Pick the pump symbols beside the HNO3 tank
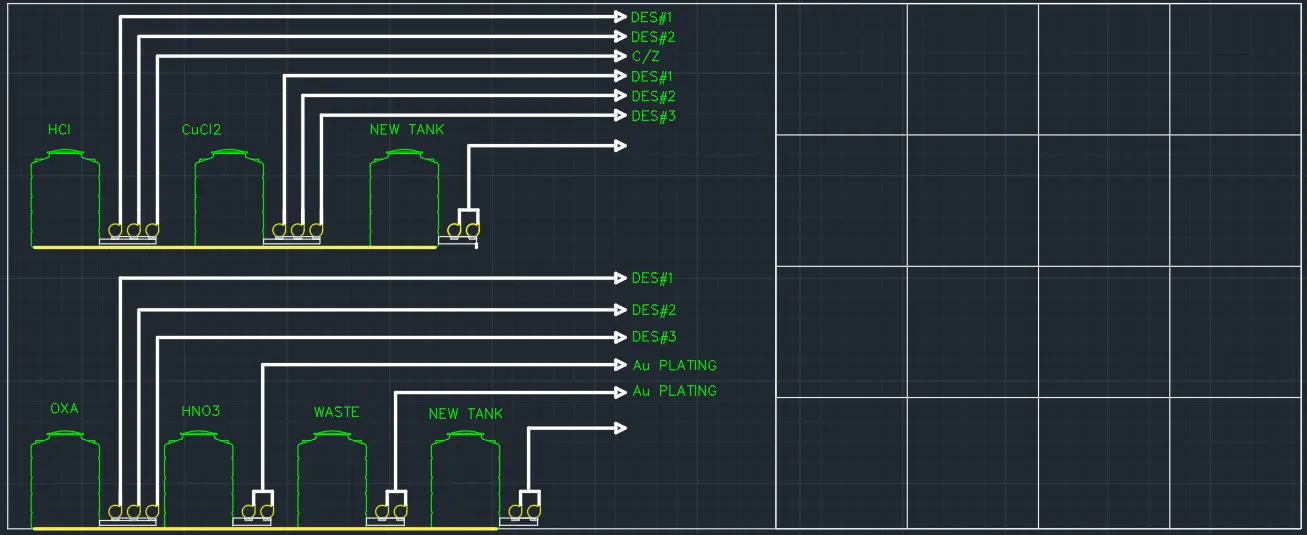1307x535 pixels. pyautogui.click(x=257, y=512)
